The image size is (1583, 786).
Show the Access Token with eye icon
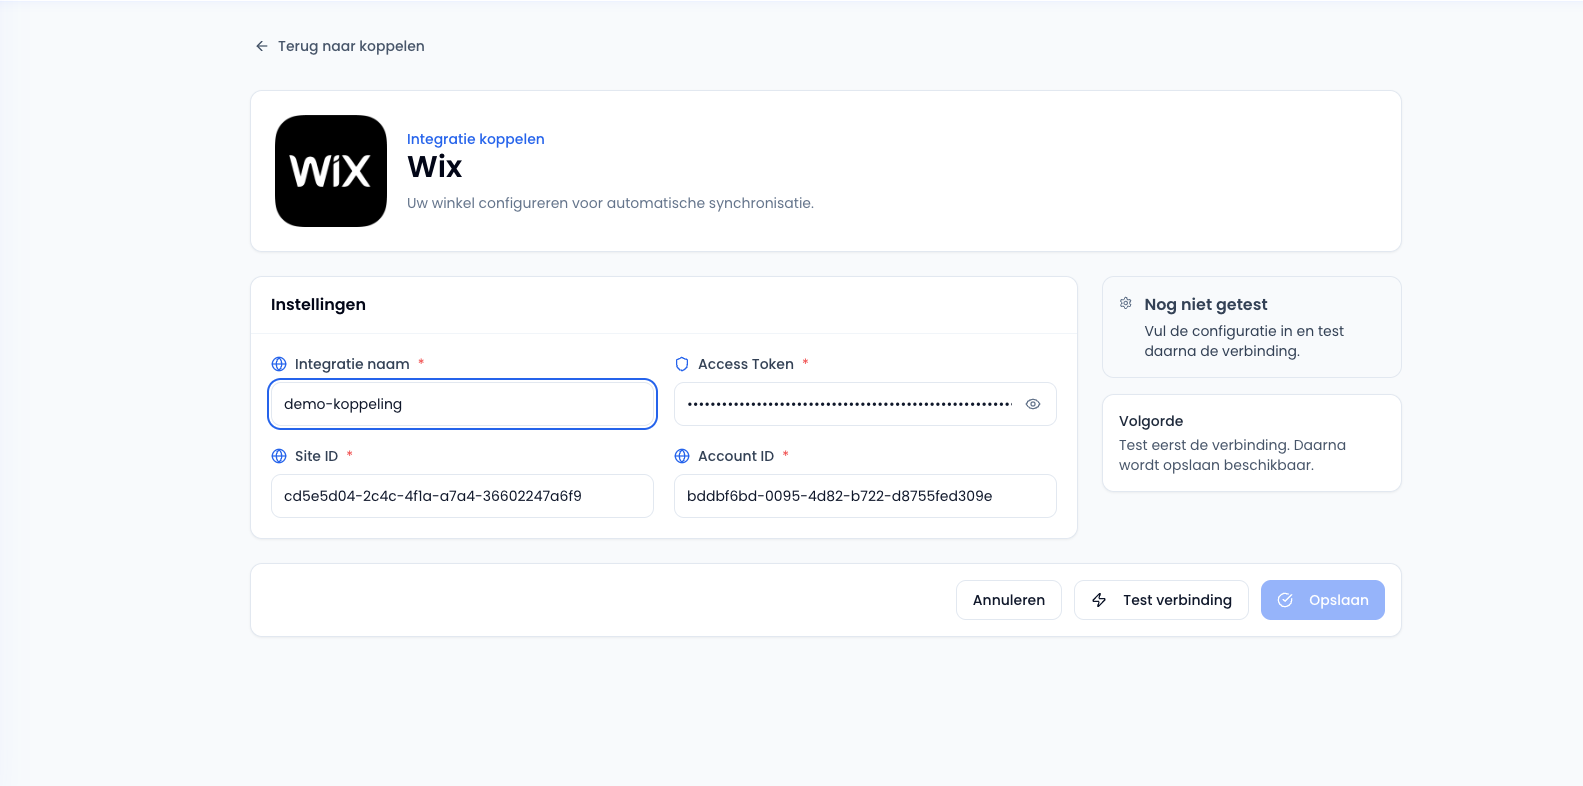click(x=1033, y=404)
